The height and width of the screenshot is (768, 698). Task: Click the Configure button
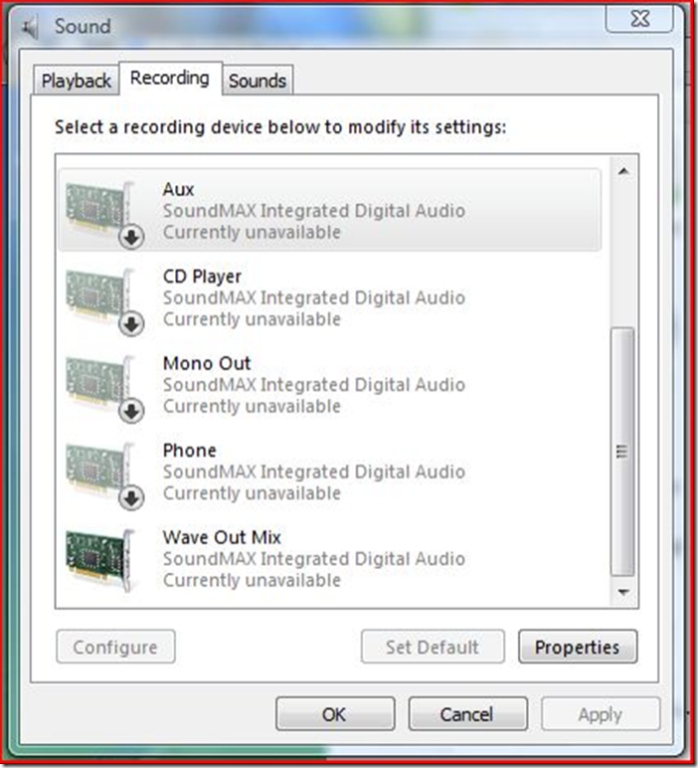pos(116,647)
